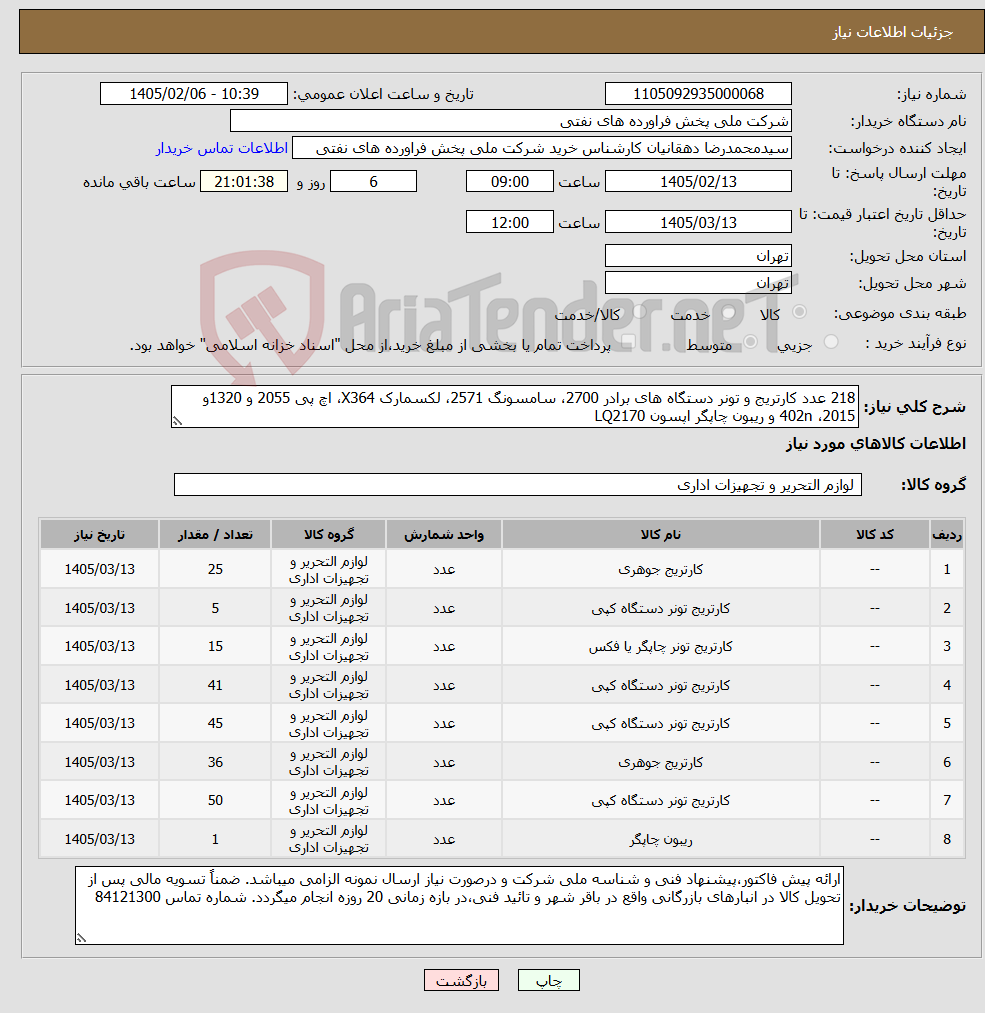Click the announcement date field 1405/02/06 - 10:39
Screen dimensions: 985x1013
tap(194, 94)
